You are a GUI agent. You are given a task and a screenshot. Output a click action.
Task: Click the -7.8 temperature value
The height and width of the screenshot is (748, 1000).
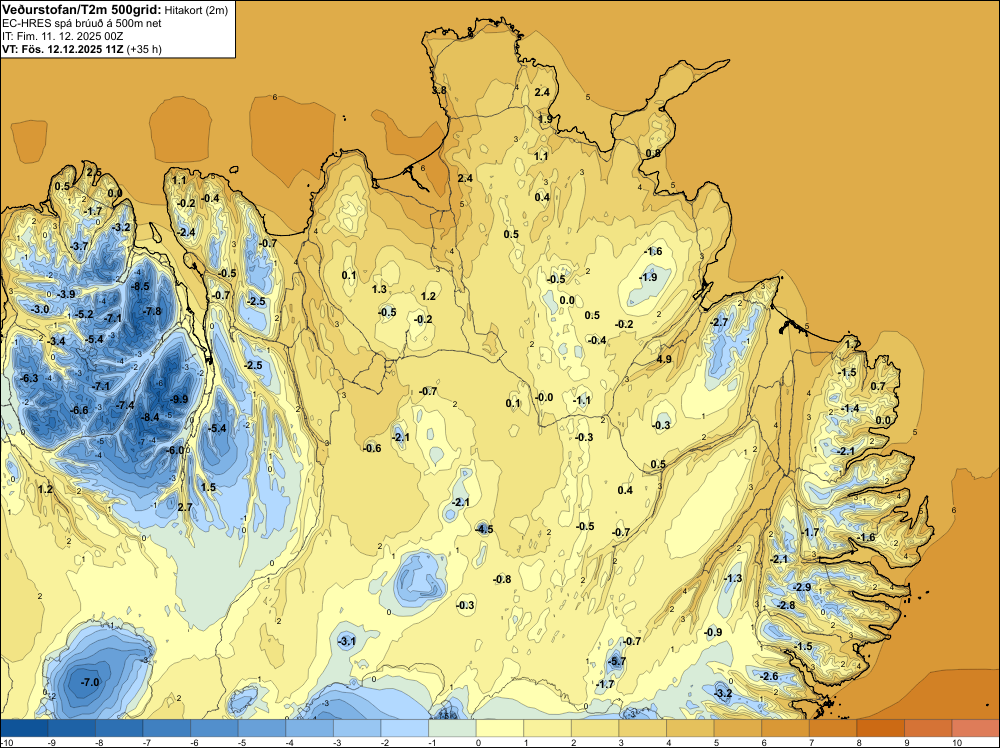pos(152,311)
